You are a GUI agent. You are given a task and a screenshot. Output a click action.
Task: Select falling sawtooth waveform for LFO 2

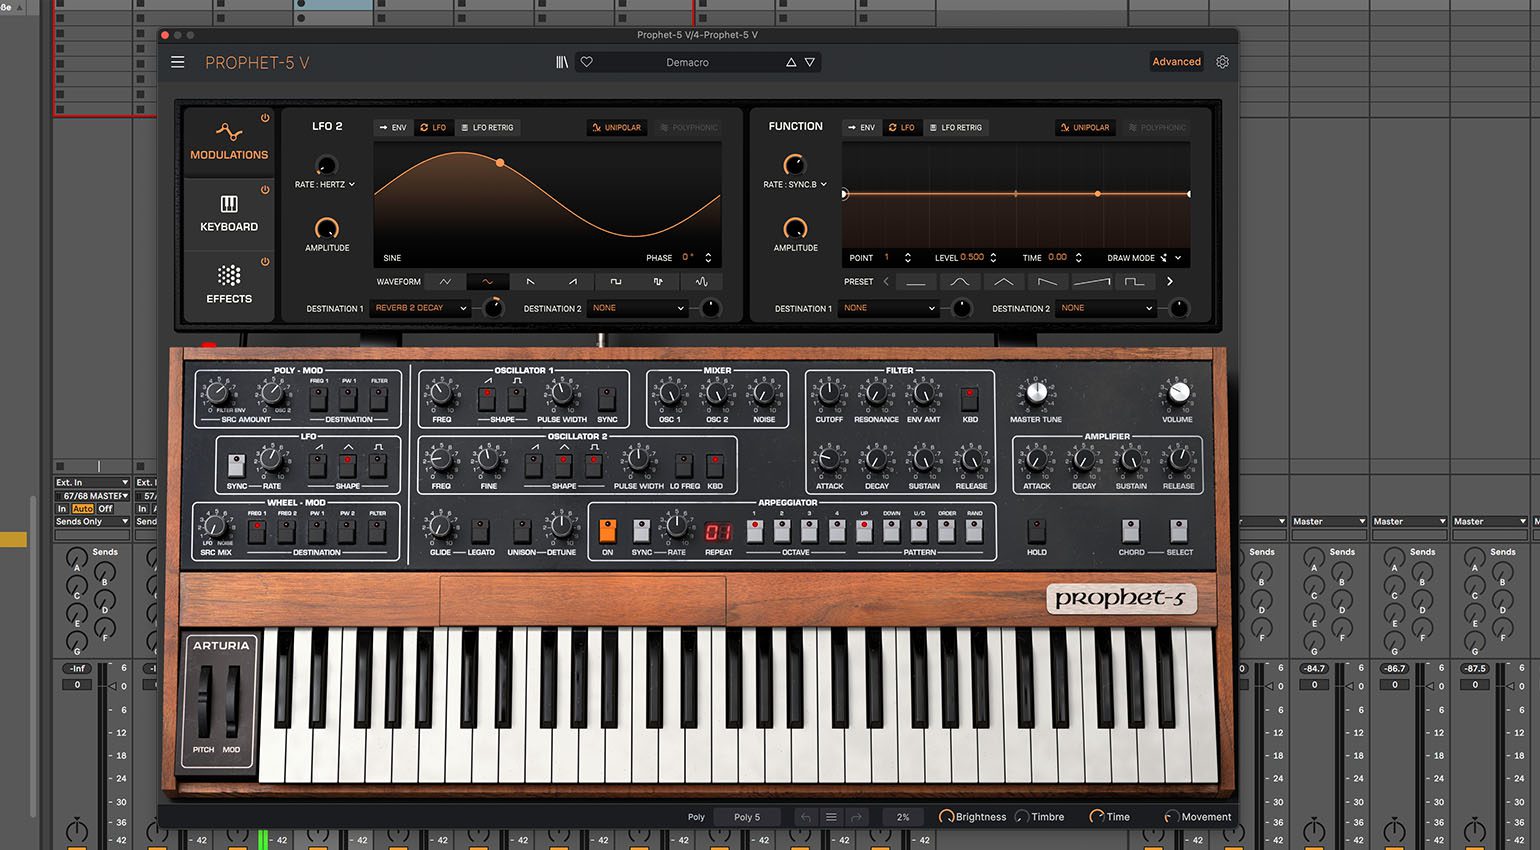pyautogui.click(x=530, y=282)
